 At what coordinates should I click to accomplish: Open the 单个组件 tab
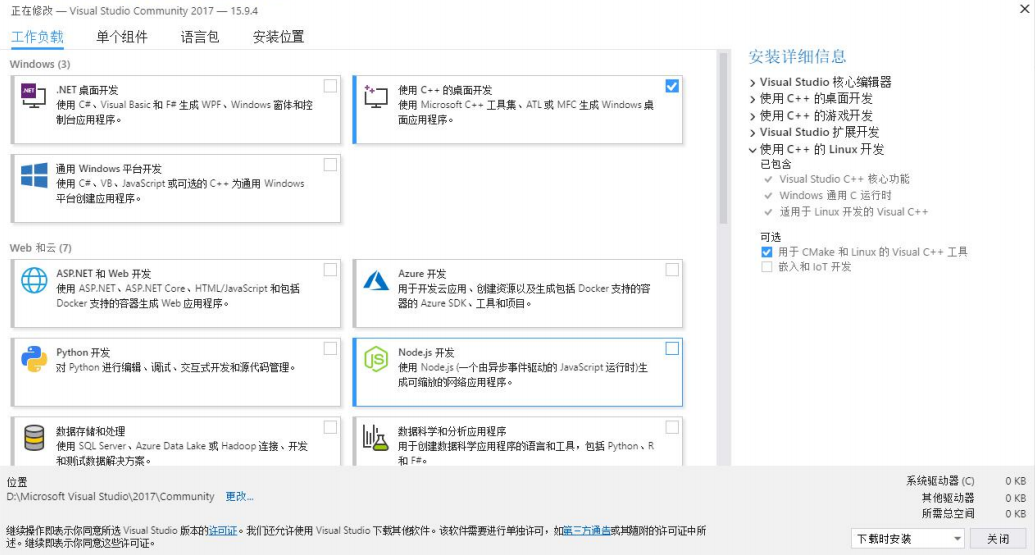pyautogui.click(x=122, y=37)
